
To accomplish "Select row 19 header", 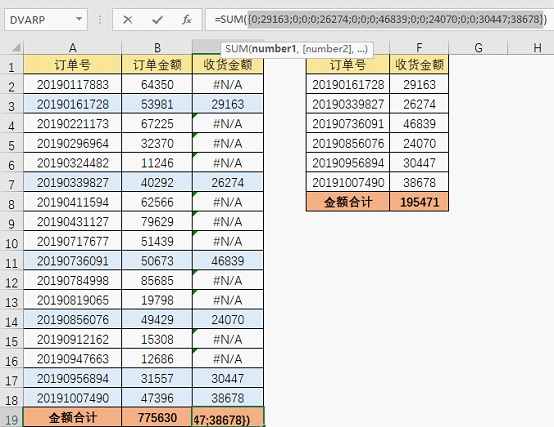I will pos(11,417).
